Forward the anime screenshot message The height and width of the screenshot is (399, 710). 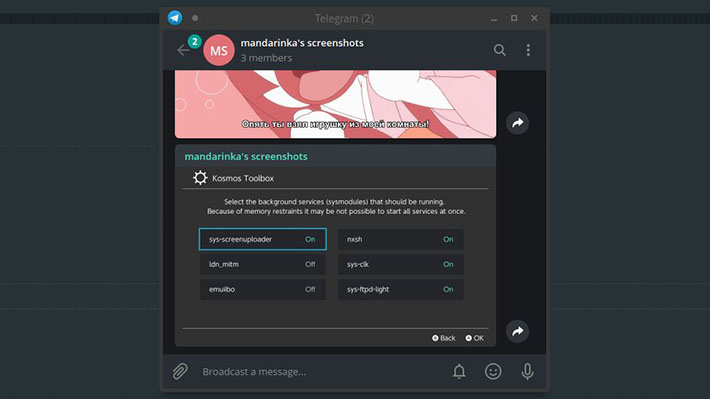(518, 123)
